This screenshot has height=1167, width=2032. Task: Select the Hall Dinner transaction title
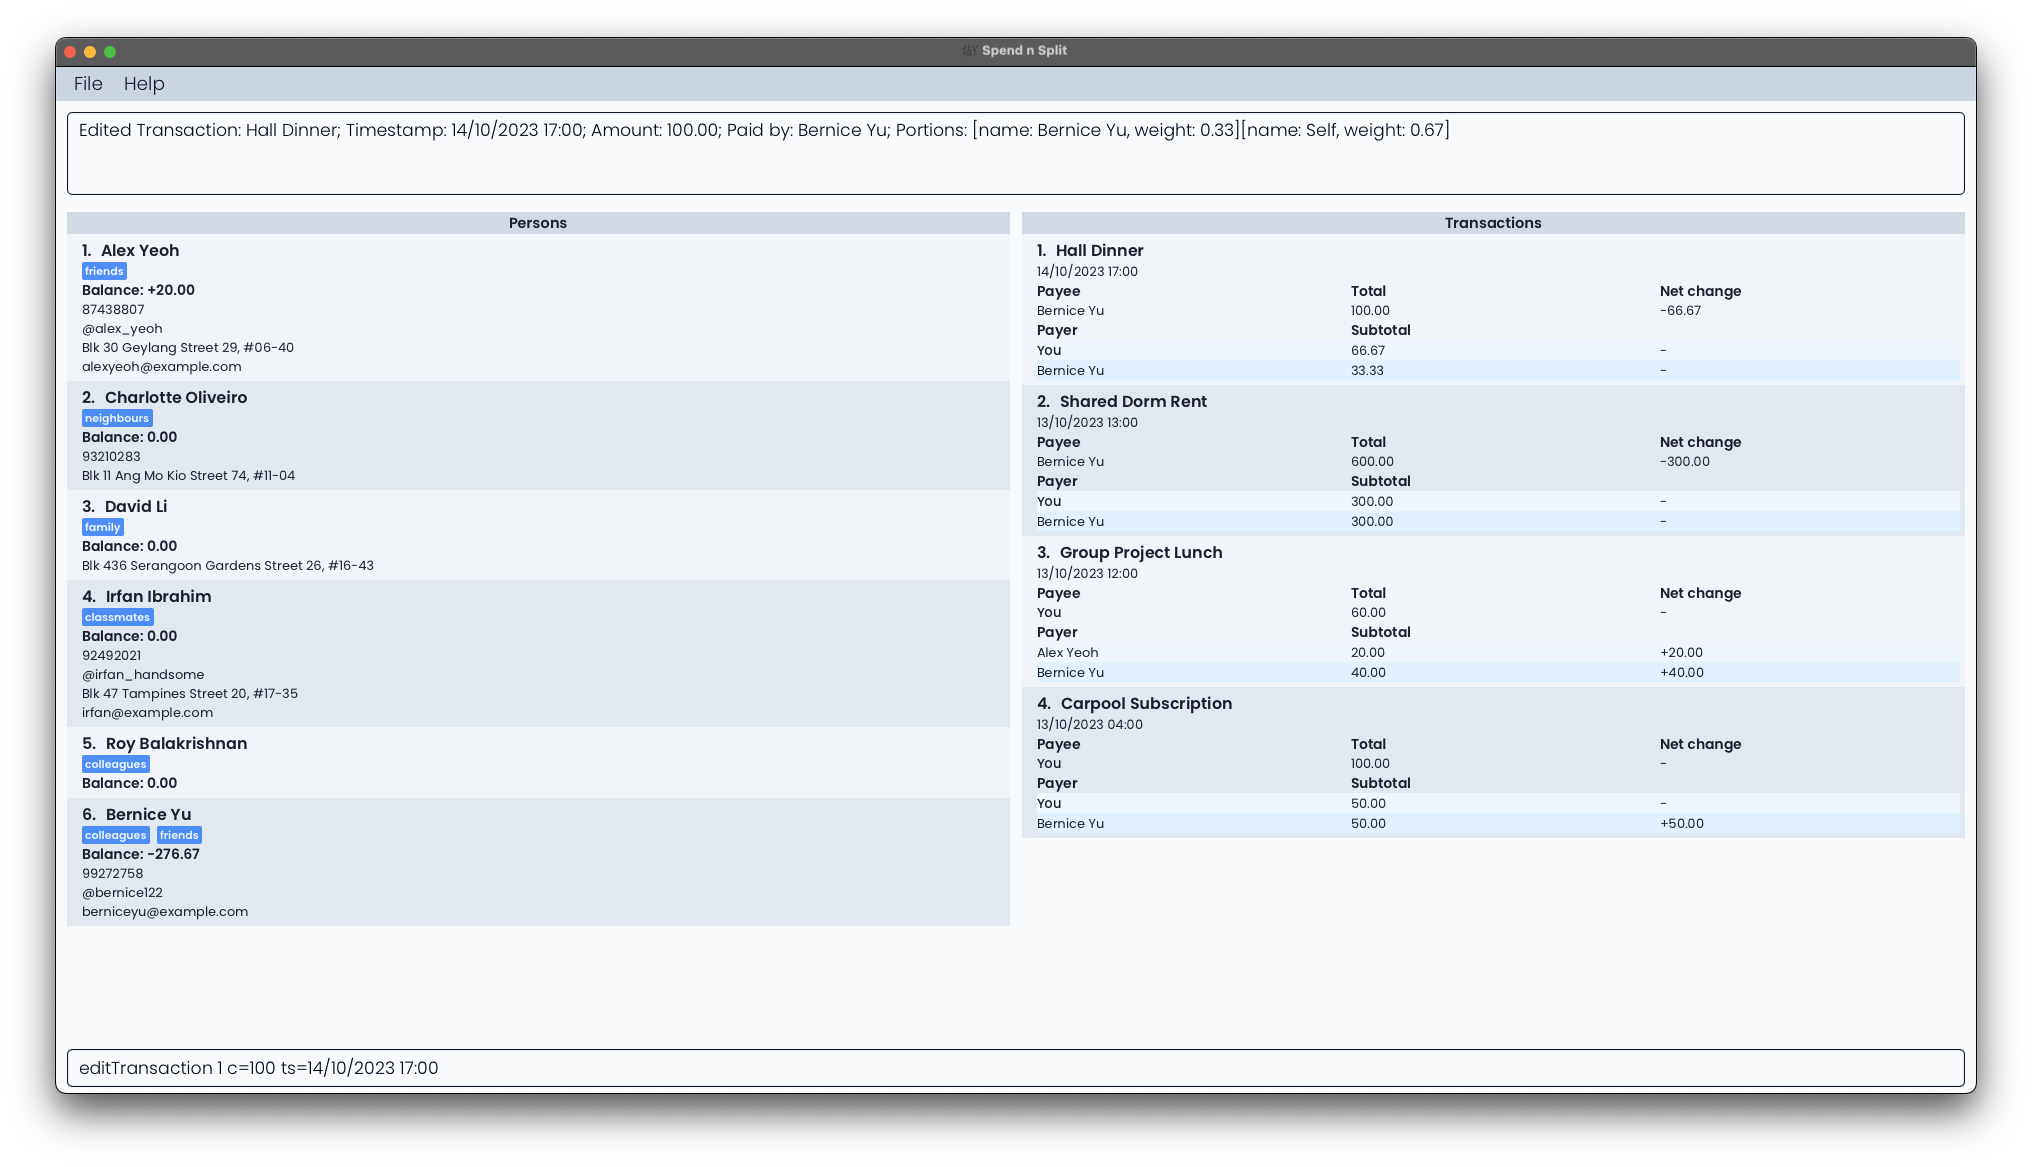coord(1100,251)
